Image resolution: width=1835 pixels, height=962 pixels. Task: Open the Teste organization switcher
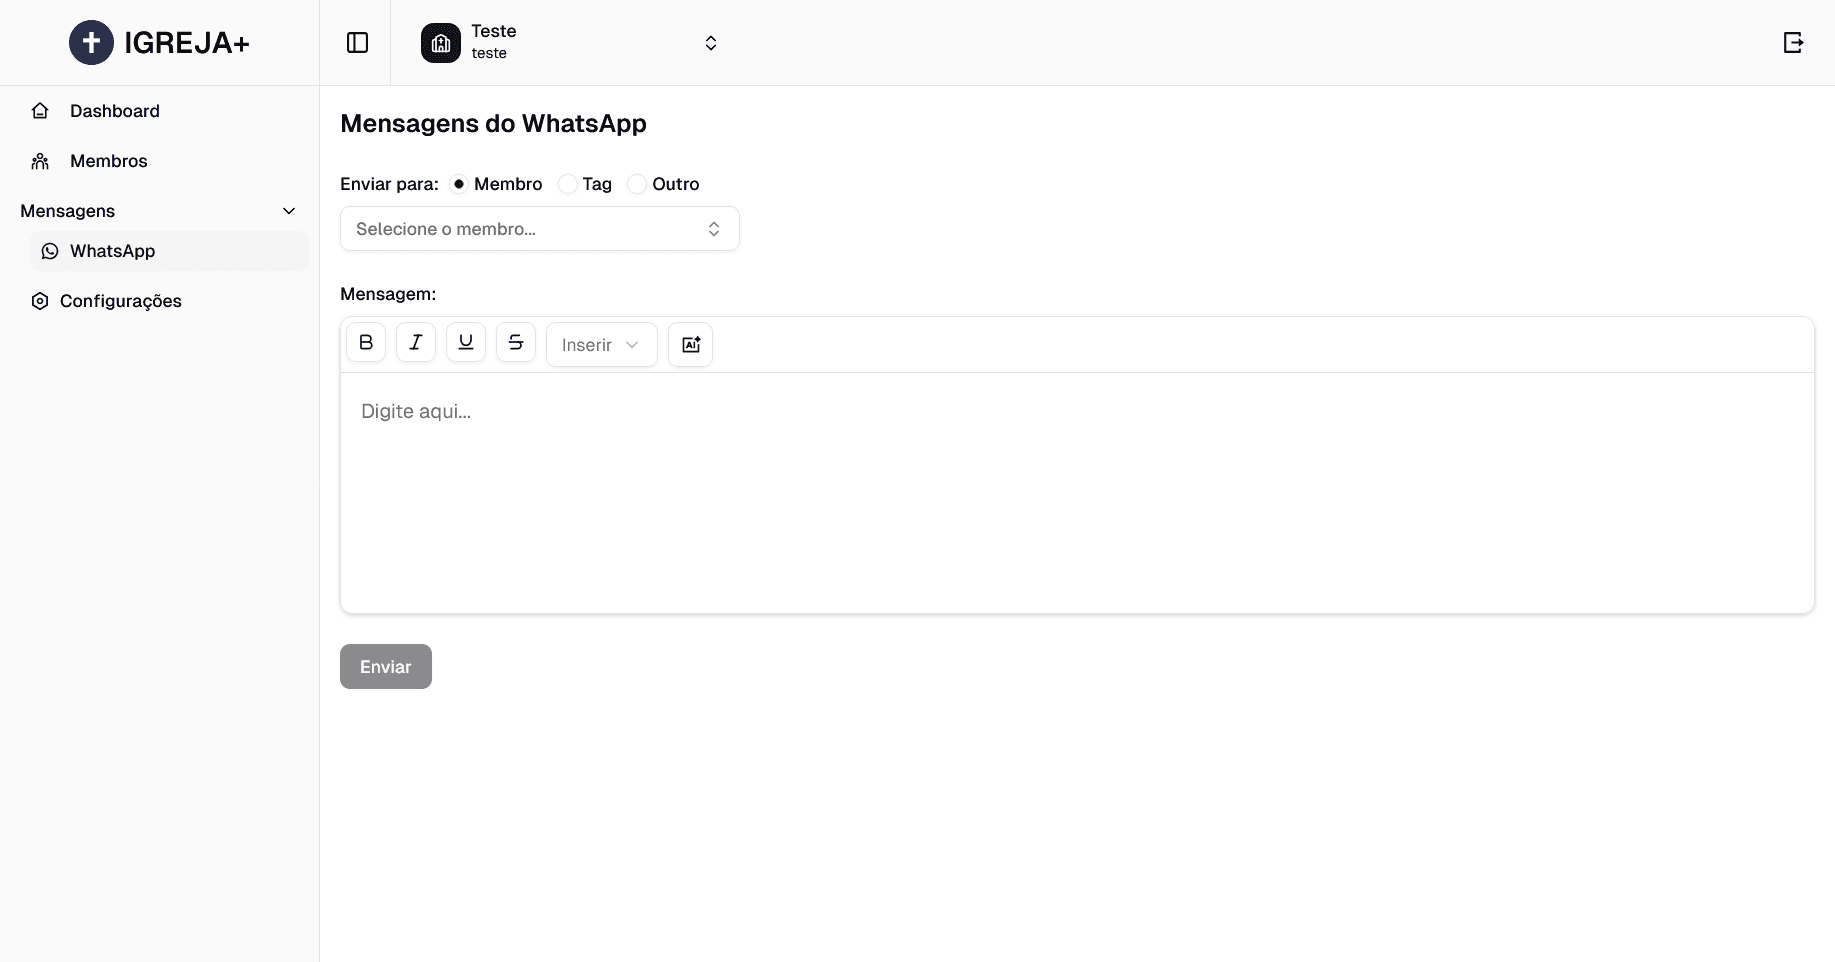pos(710,43)
